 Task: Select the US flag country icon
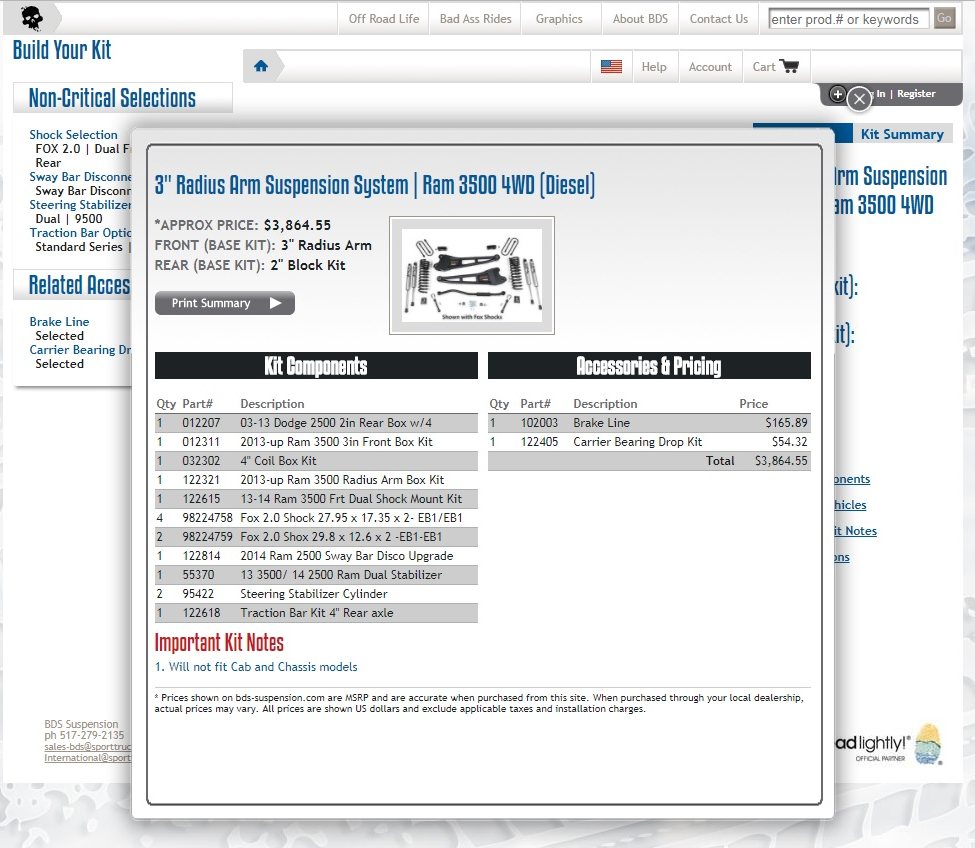611,67
